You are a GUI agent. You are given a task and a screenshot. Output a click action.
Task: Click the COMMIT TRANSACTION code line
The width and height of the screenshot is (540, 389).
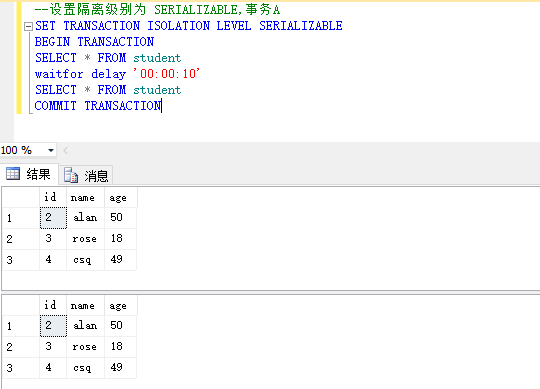[x=98, y=106]
